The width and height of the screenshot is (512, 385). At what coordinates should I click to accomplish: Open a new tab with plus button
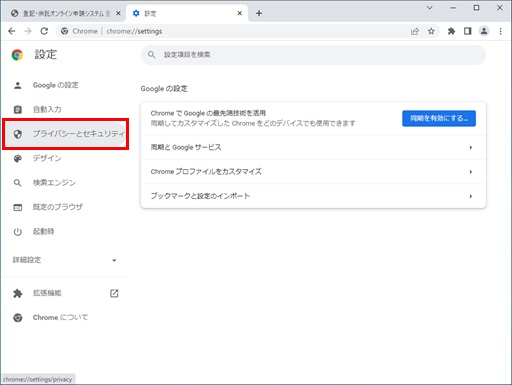click(x=259, y=13)
